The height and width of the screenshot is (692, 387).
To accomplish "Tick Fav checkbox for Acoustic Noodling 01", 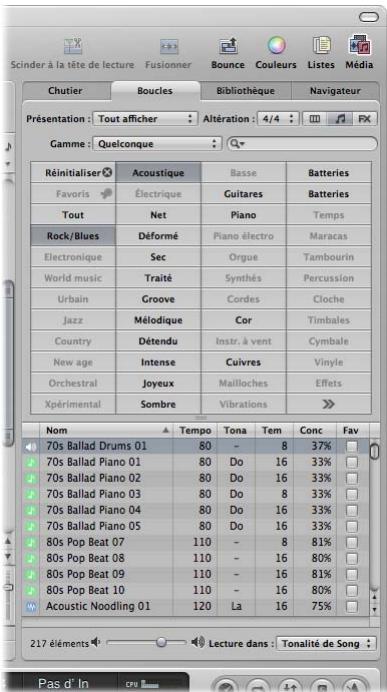I will point(352,606).
